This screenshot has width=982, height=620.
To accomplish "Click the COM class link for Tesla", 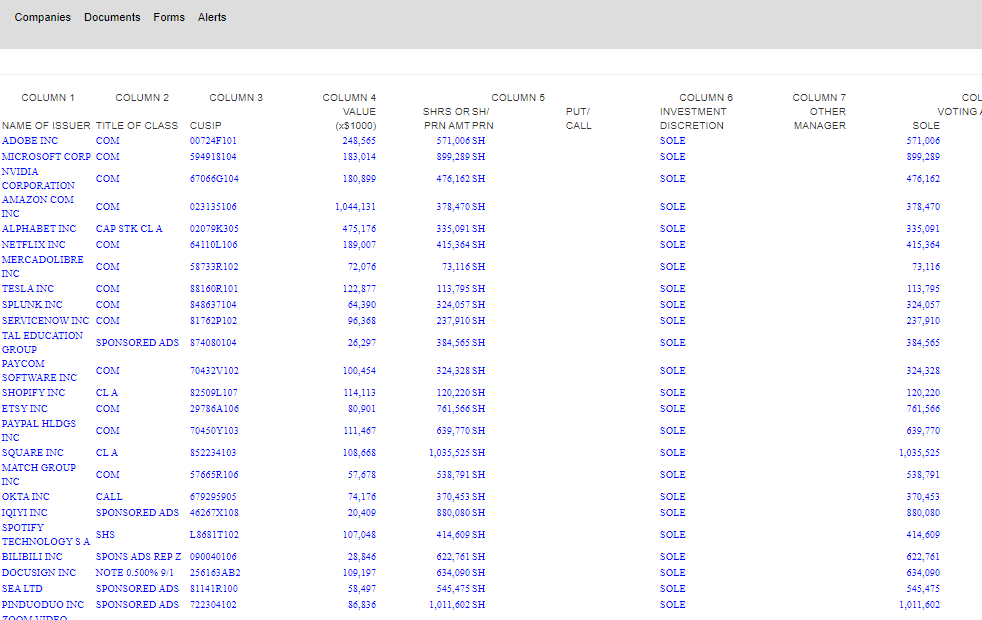I will pyautogui.click(x=107, y=289).
